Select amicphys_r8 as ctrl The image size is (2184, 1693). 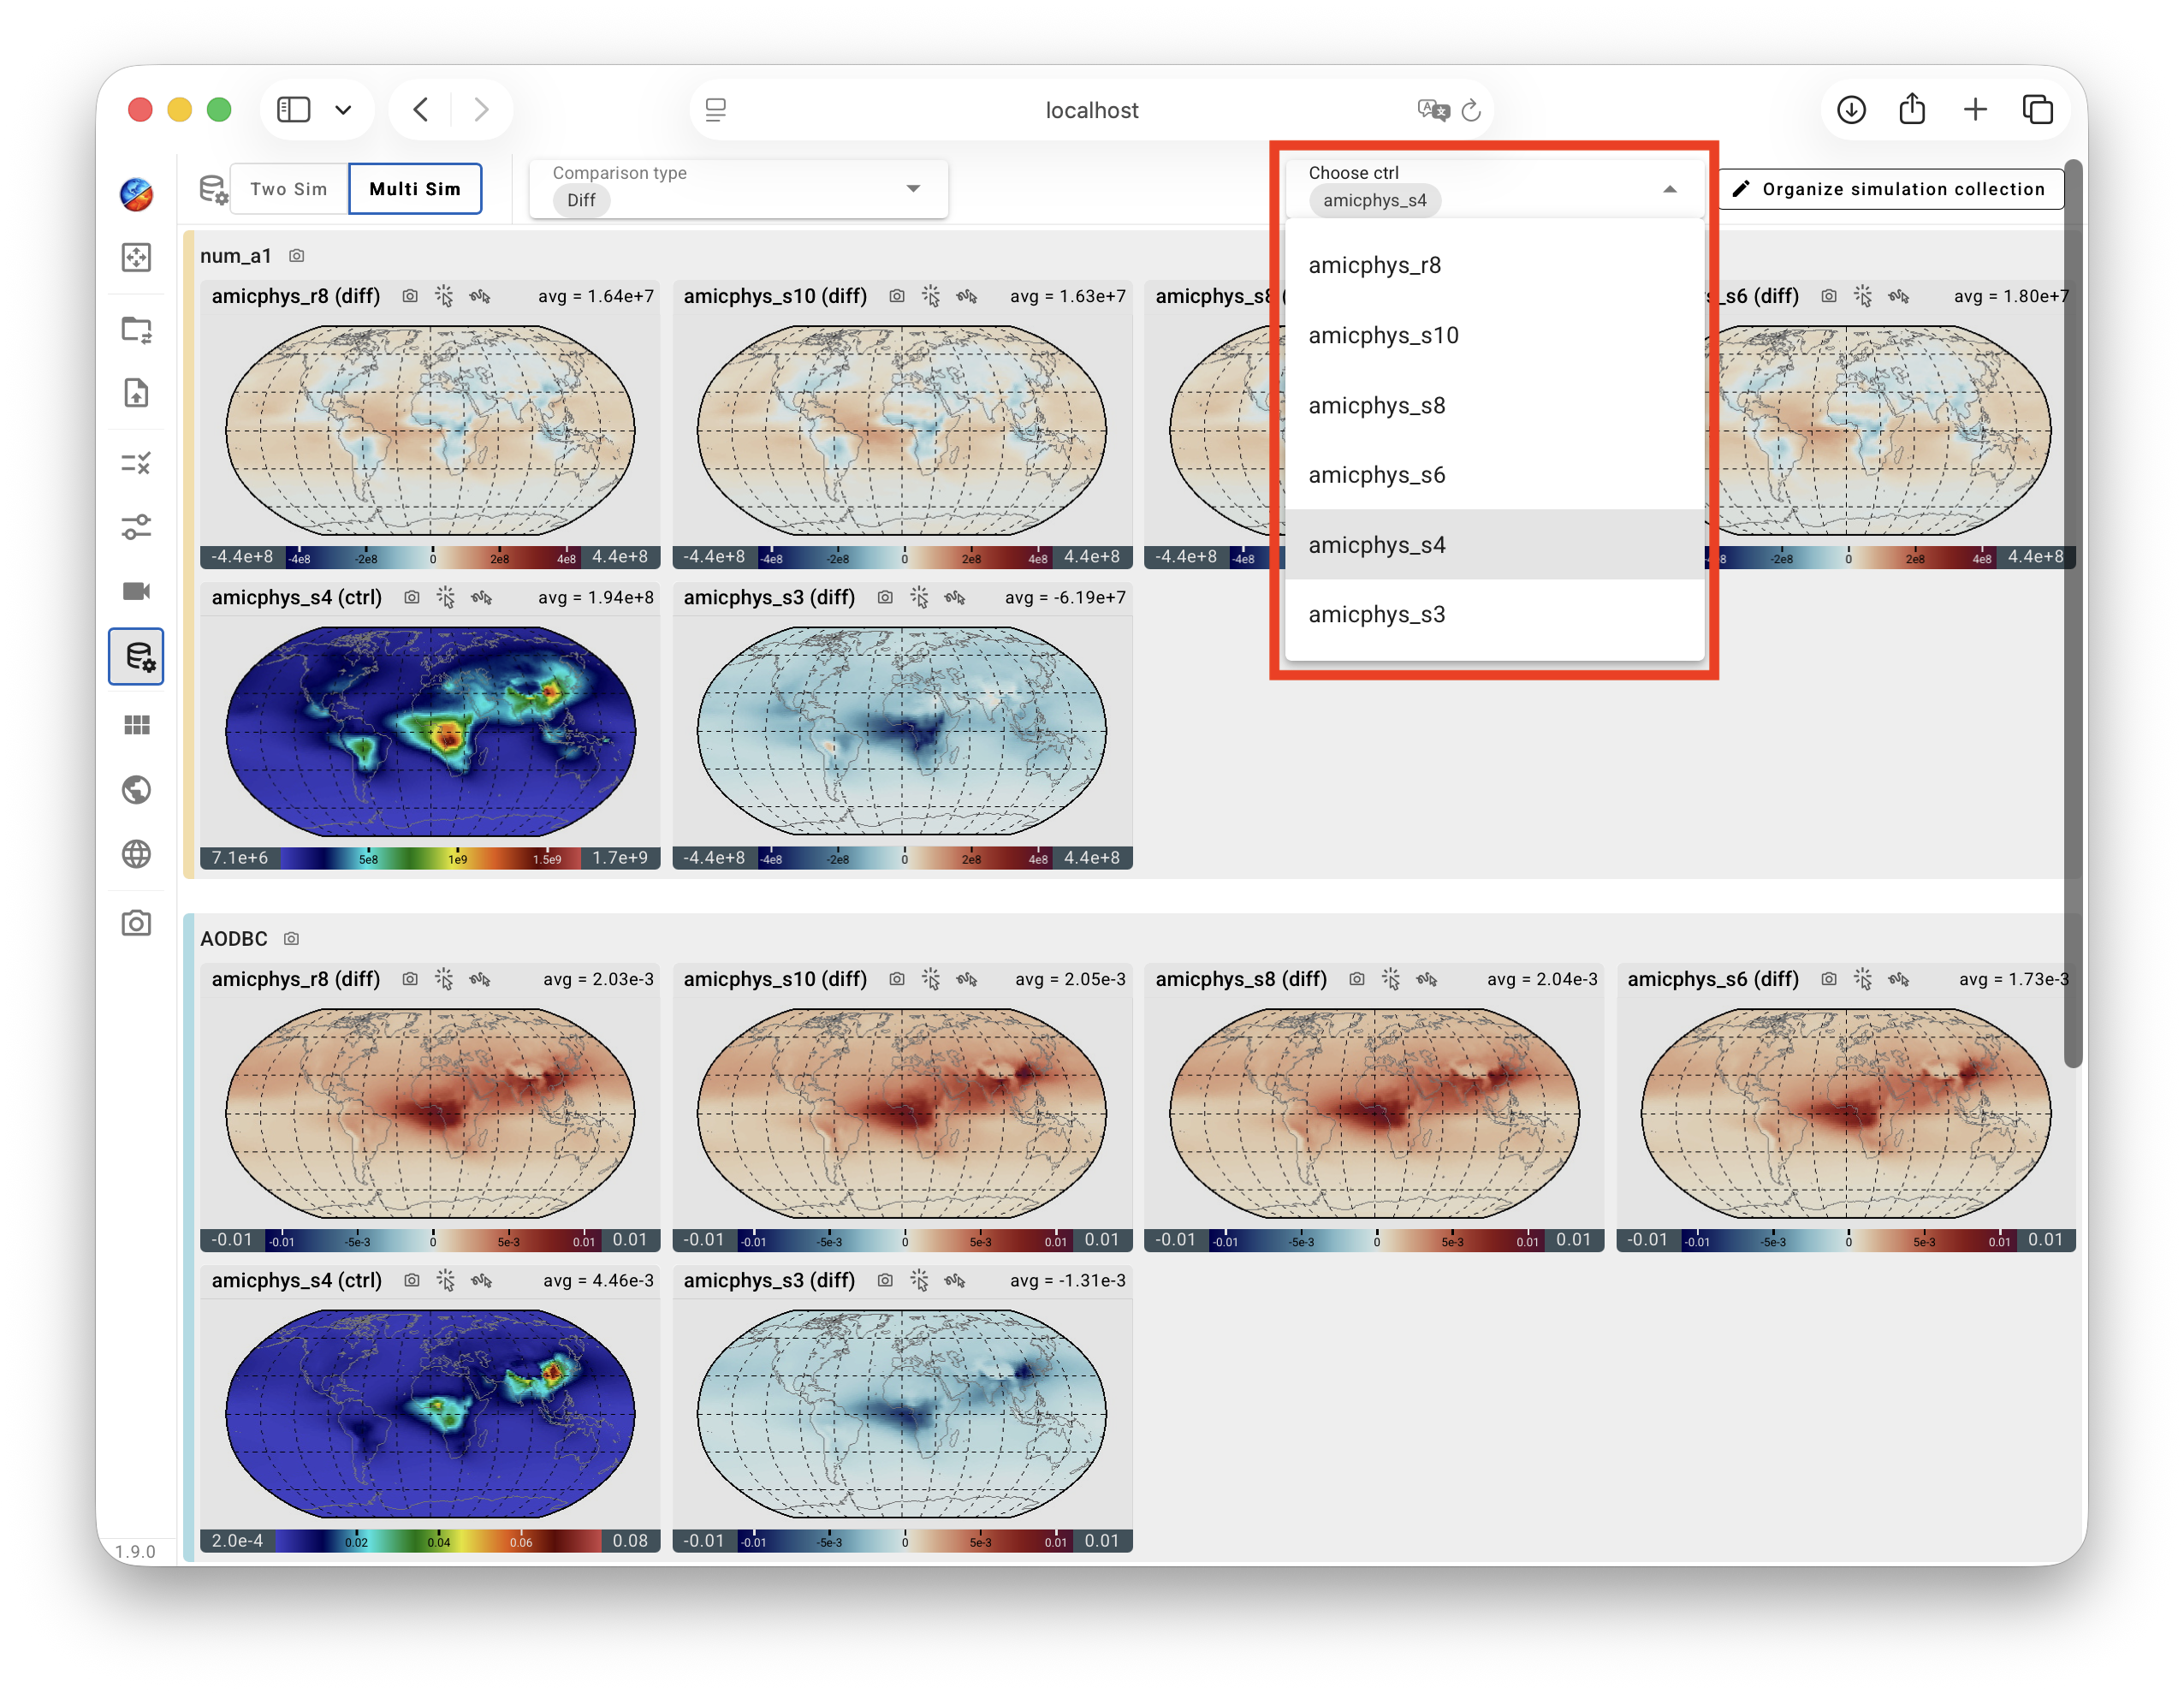[1494, 265]
